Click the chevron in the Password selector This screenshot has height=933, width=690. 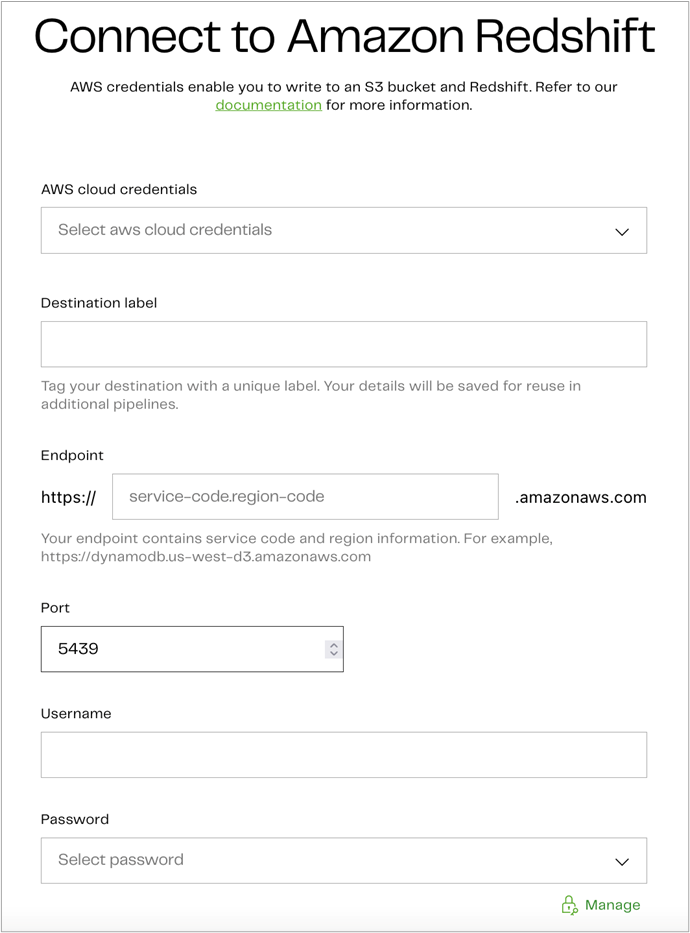tap(622, 861)
